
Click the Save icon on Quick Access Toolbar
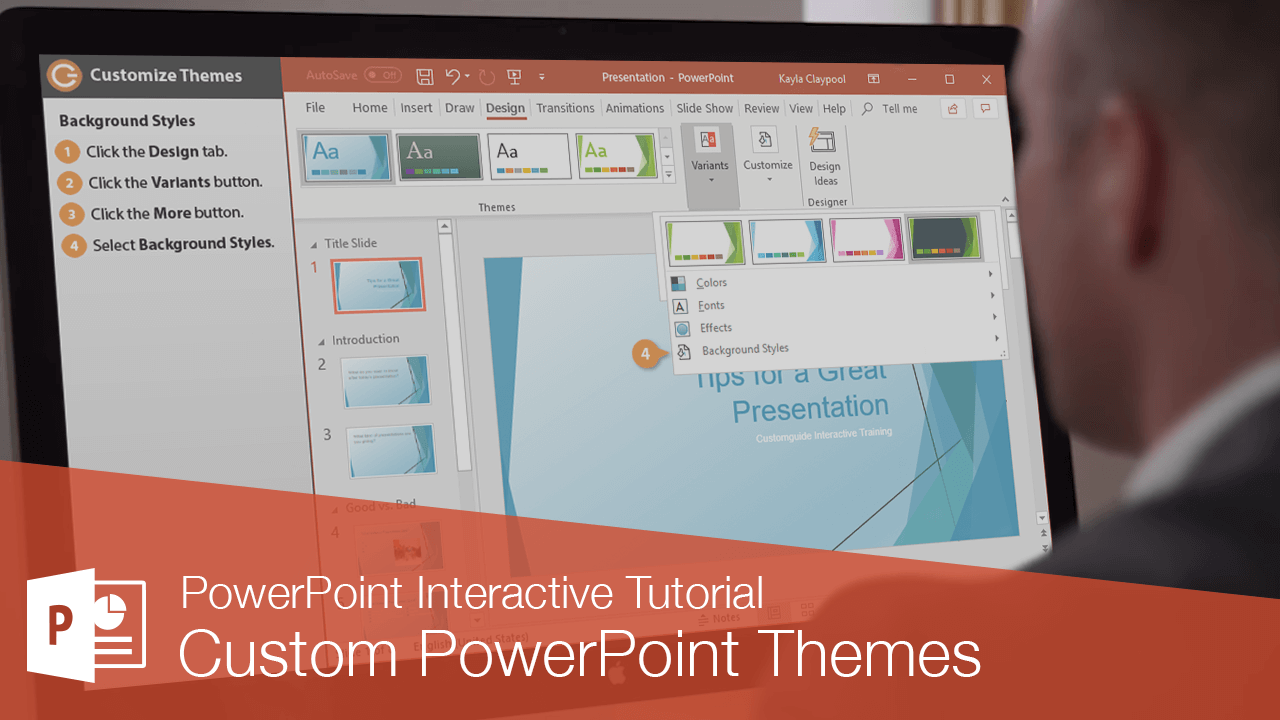[424, 77]
